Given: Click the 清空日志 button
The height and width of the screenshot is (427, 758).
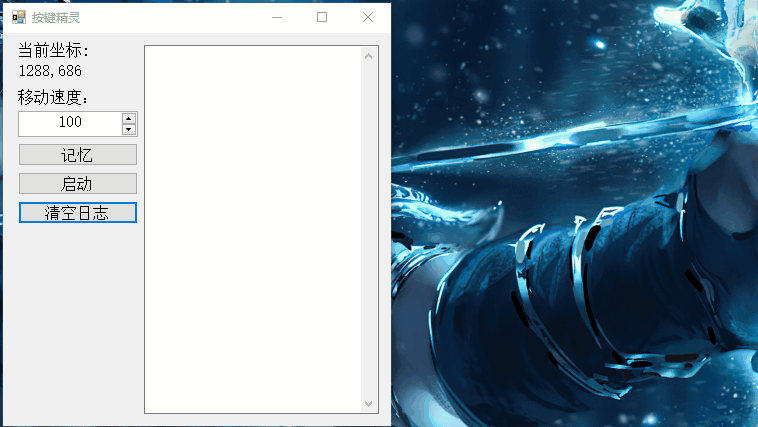Looking at the screenshot, I should coord(77,213).
